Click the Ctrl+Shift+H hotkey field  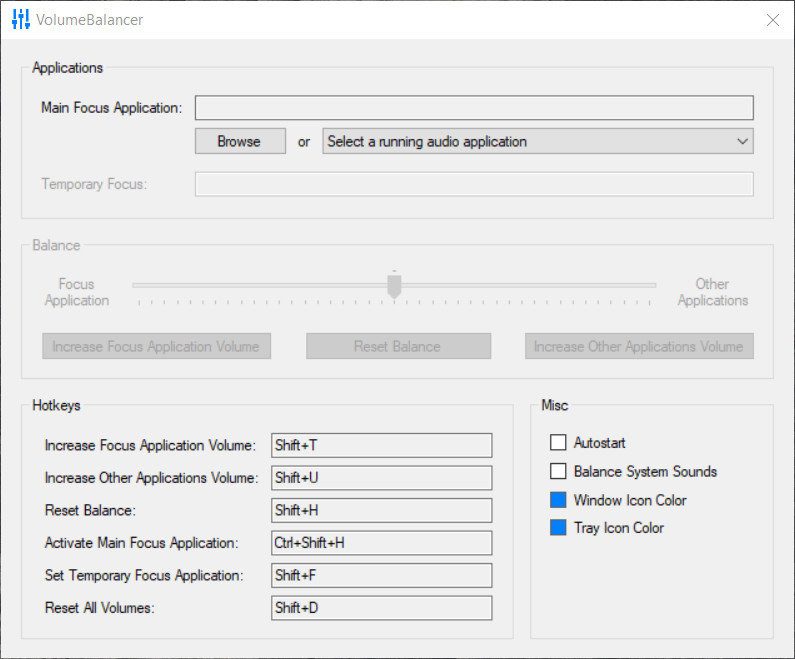pyautogui.click(x=382, y=543)
